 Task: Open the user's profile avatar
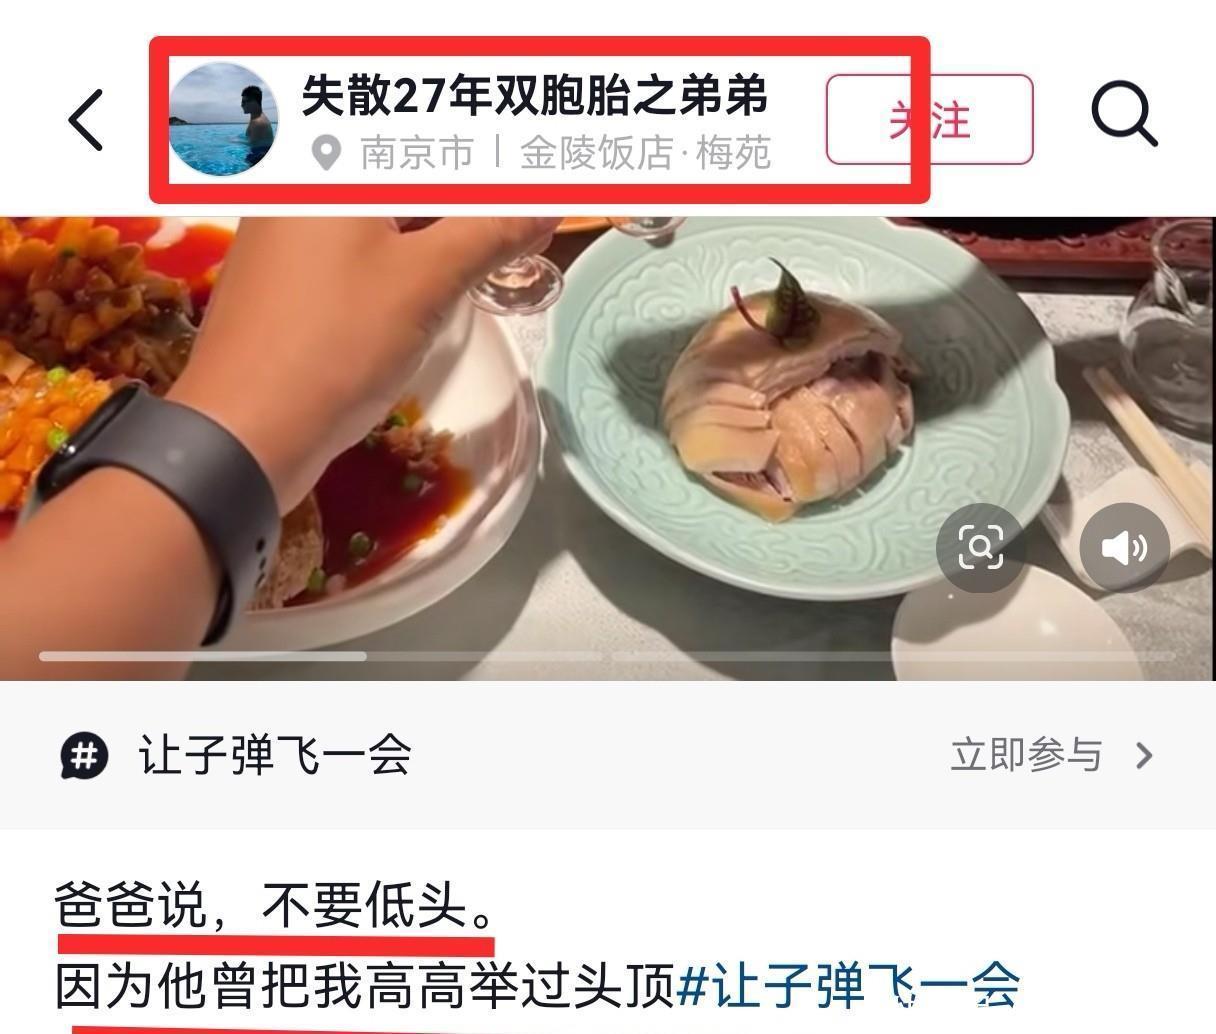223,119
